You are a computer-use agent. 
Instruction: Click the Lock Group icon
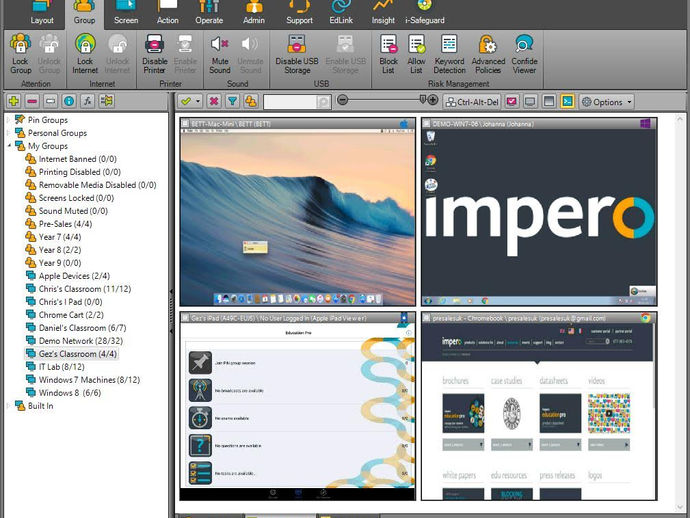[20, 54]
